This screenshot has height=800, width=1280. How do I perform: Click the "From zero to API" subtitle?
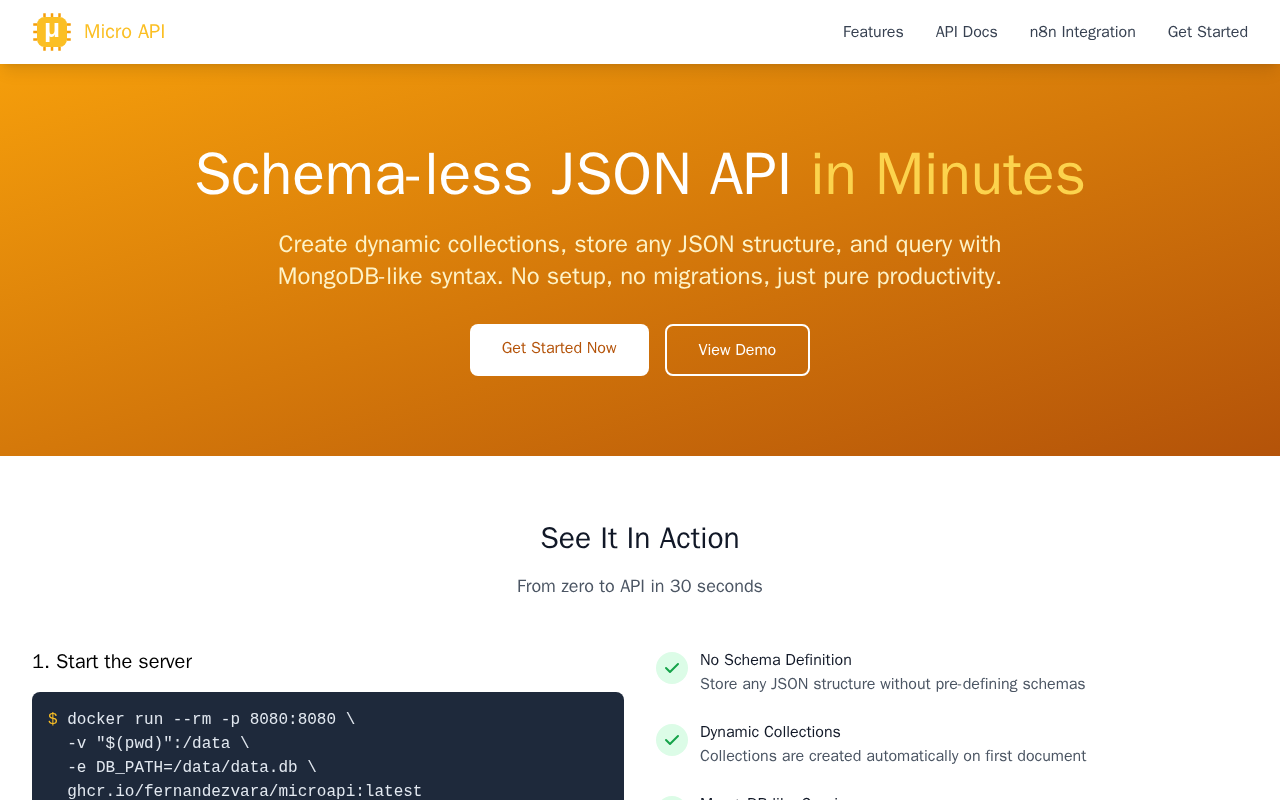pos(640,587)
